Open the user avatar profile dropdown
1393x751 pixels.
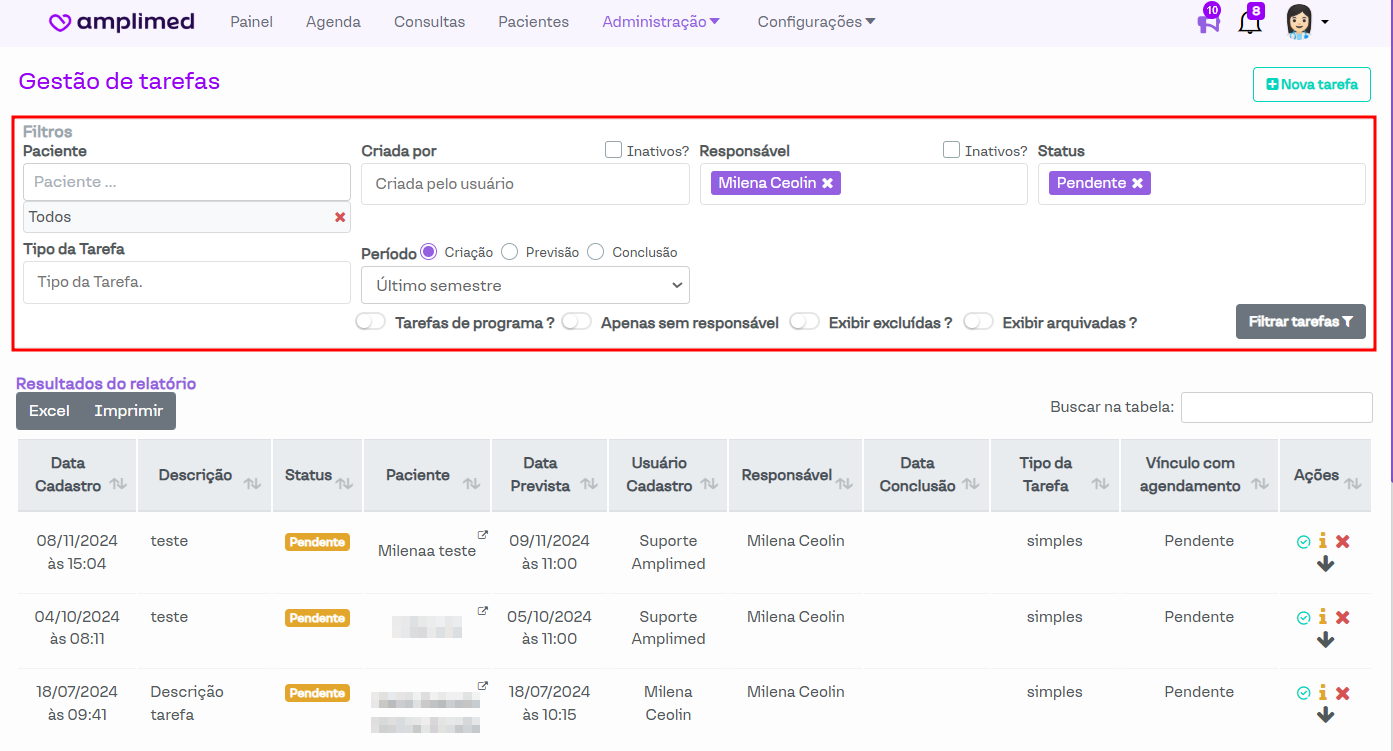[1305, 22]
